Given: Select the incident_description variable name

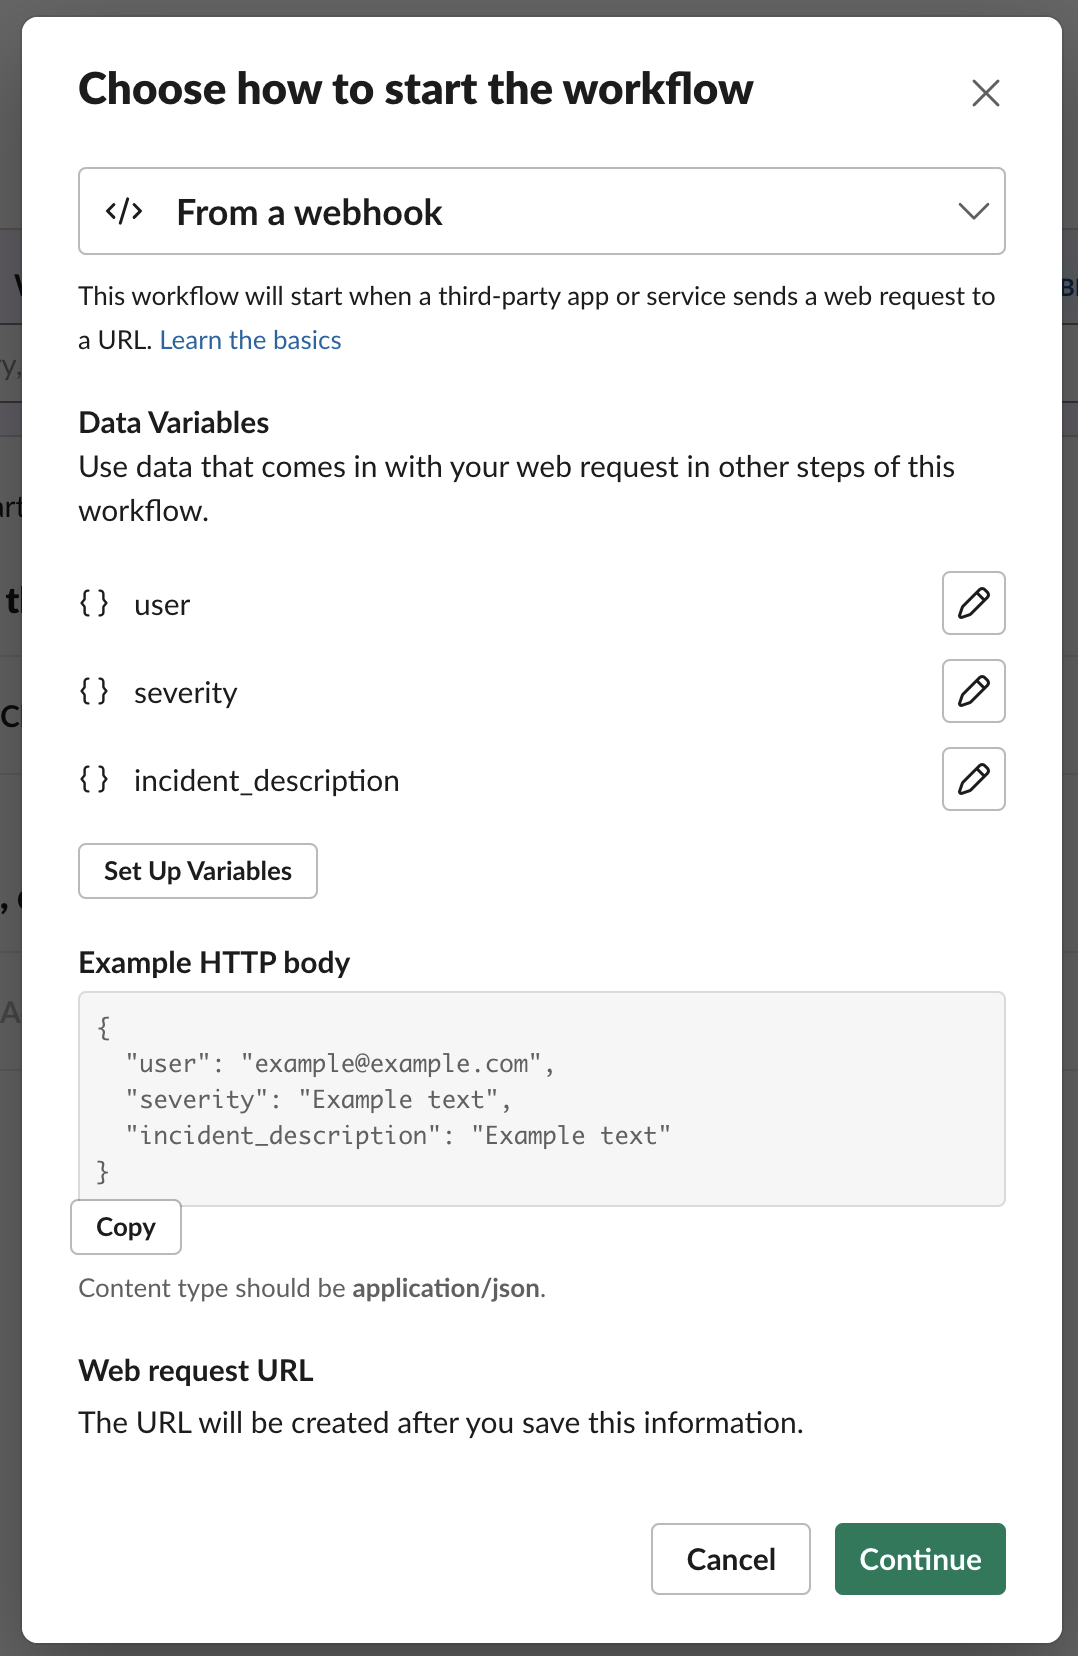Looking at the screenshot, I should click(x=266, y=781).
